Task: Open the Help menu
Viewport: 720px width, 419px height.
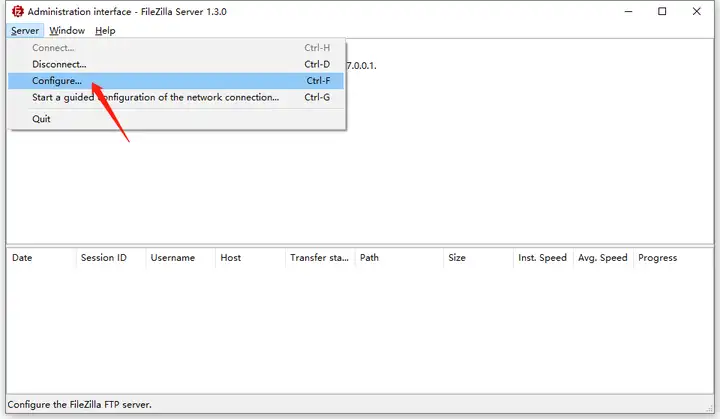Action: pyautogui.click(x=105, y=31)
